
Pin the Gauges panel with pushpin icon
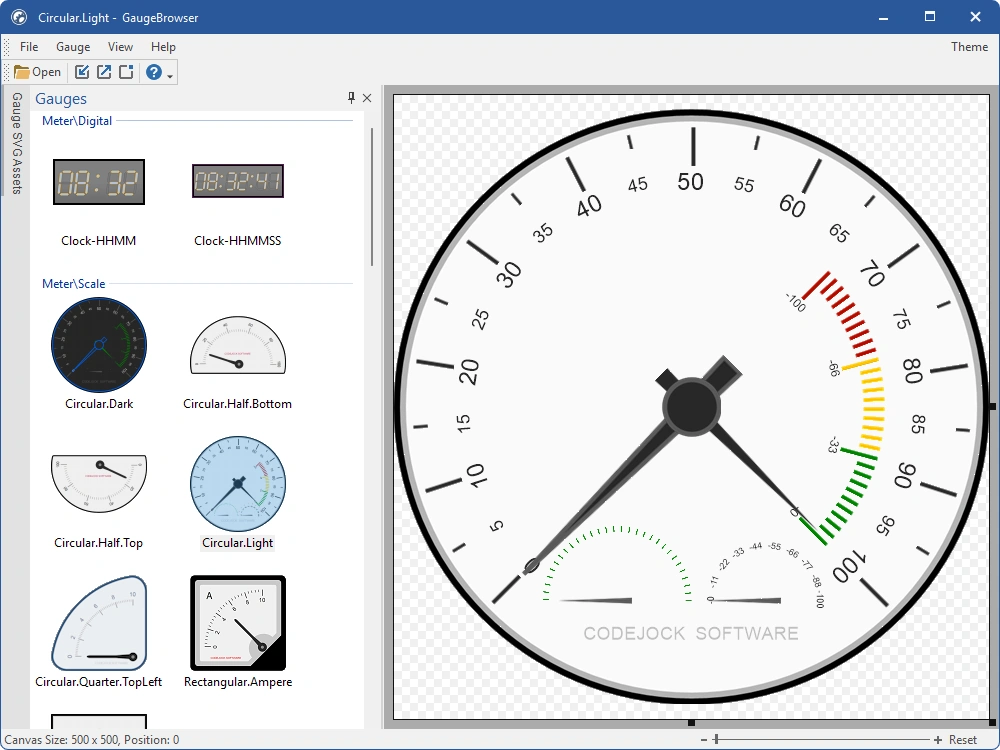[351, 98]
